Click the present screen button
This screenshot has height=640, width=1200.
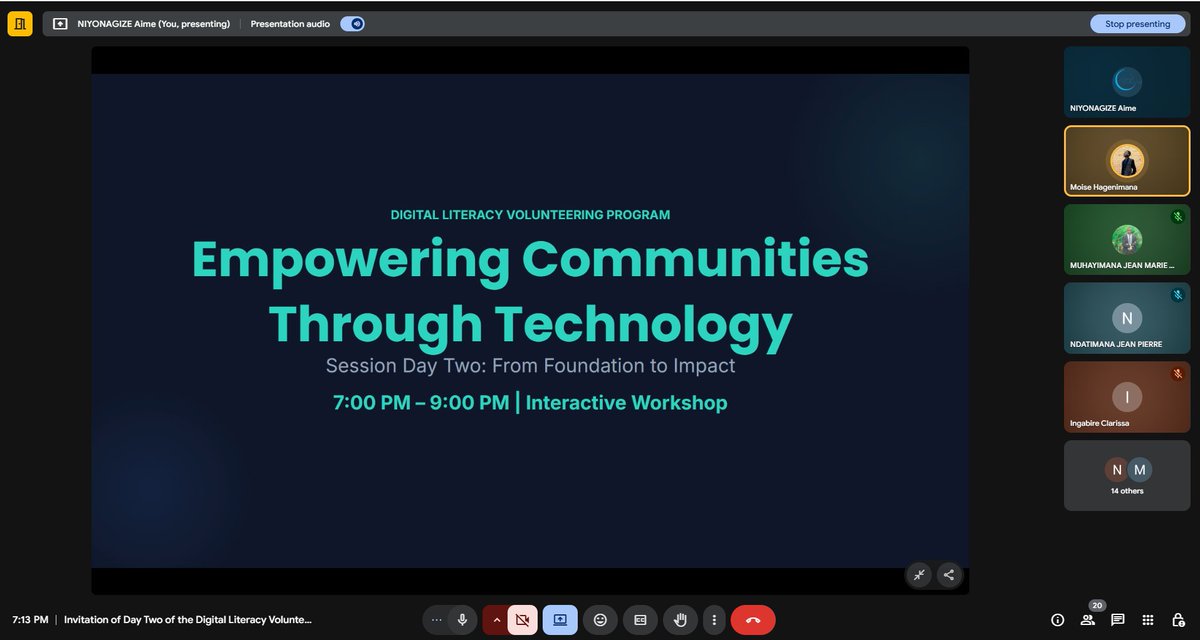[560, 620]
